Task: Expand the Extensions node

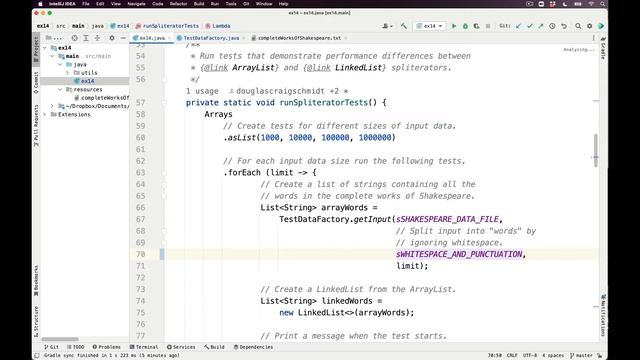Action: click(x=45, y=114)
